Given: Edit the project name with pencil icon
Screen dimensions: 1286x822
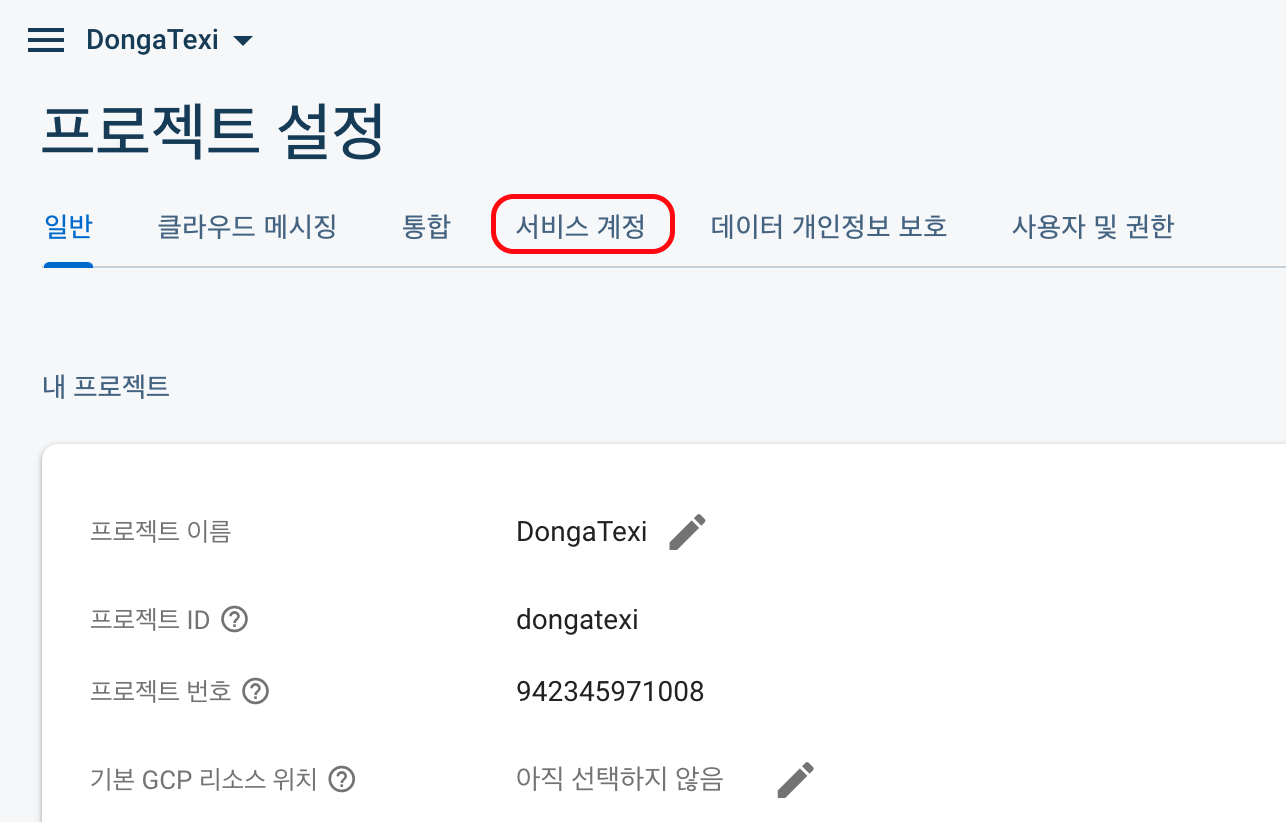Looking at the screenshot, I should [687, 532].
